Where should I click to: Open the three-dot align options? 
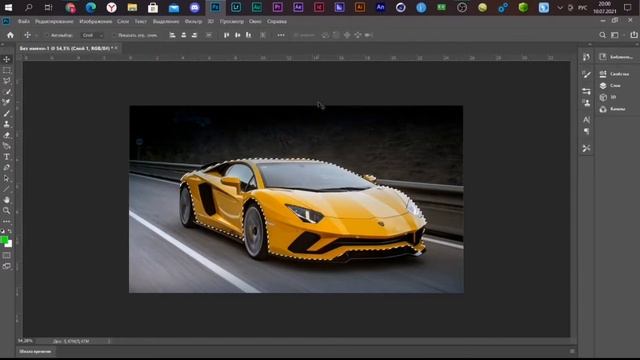tap(281, 35)
